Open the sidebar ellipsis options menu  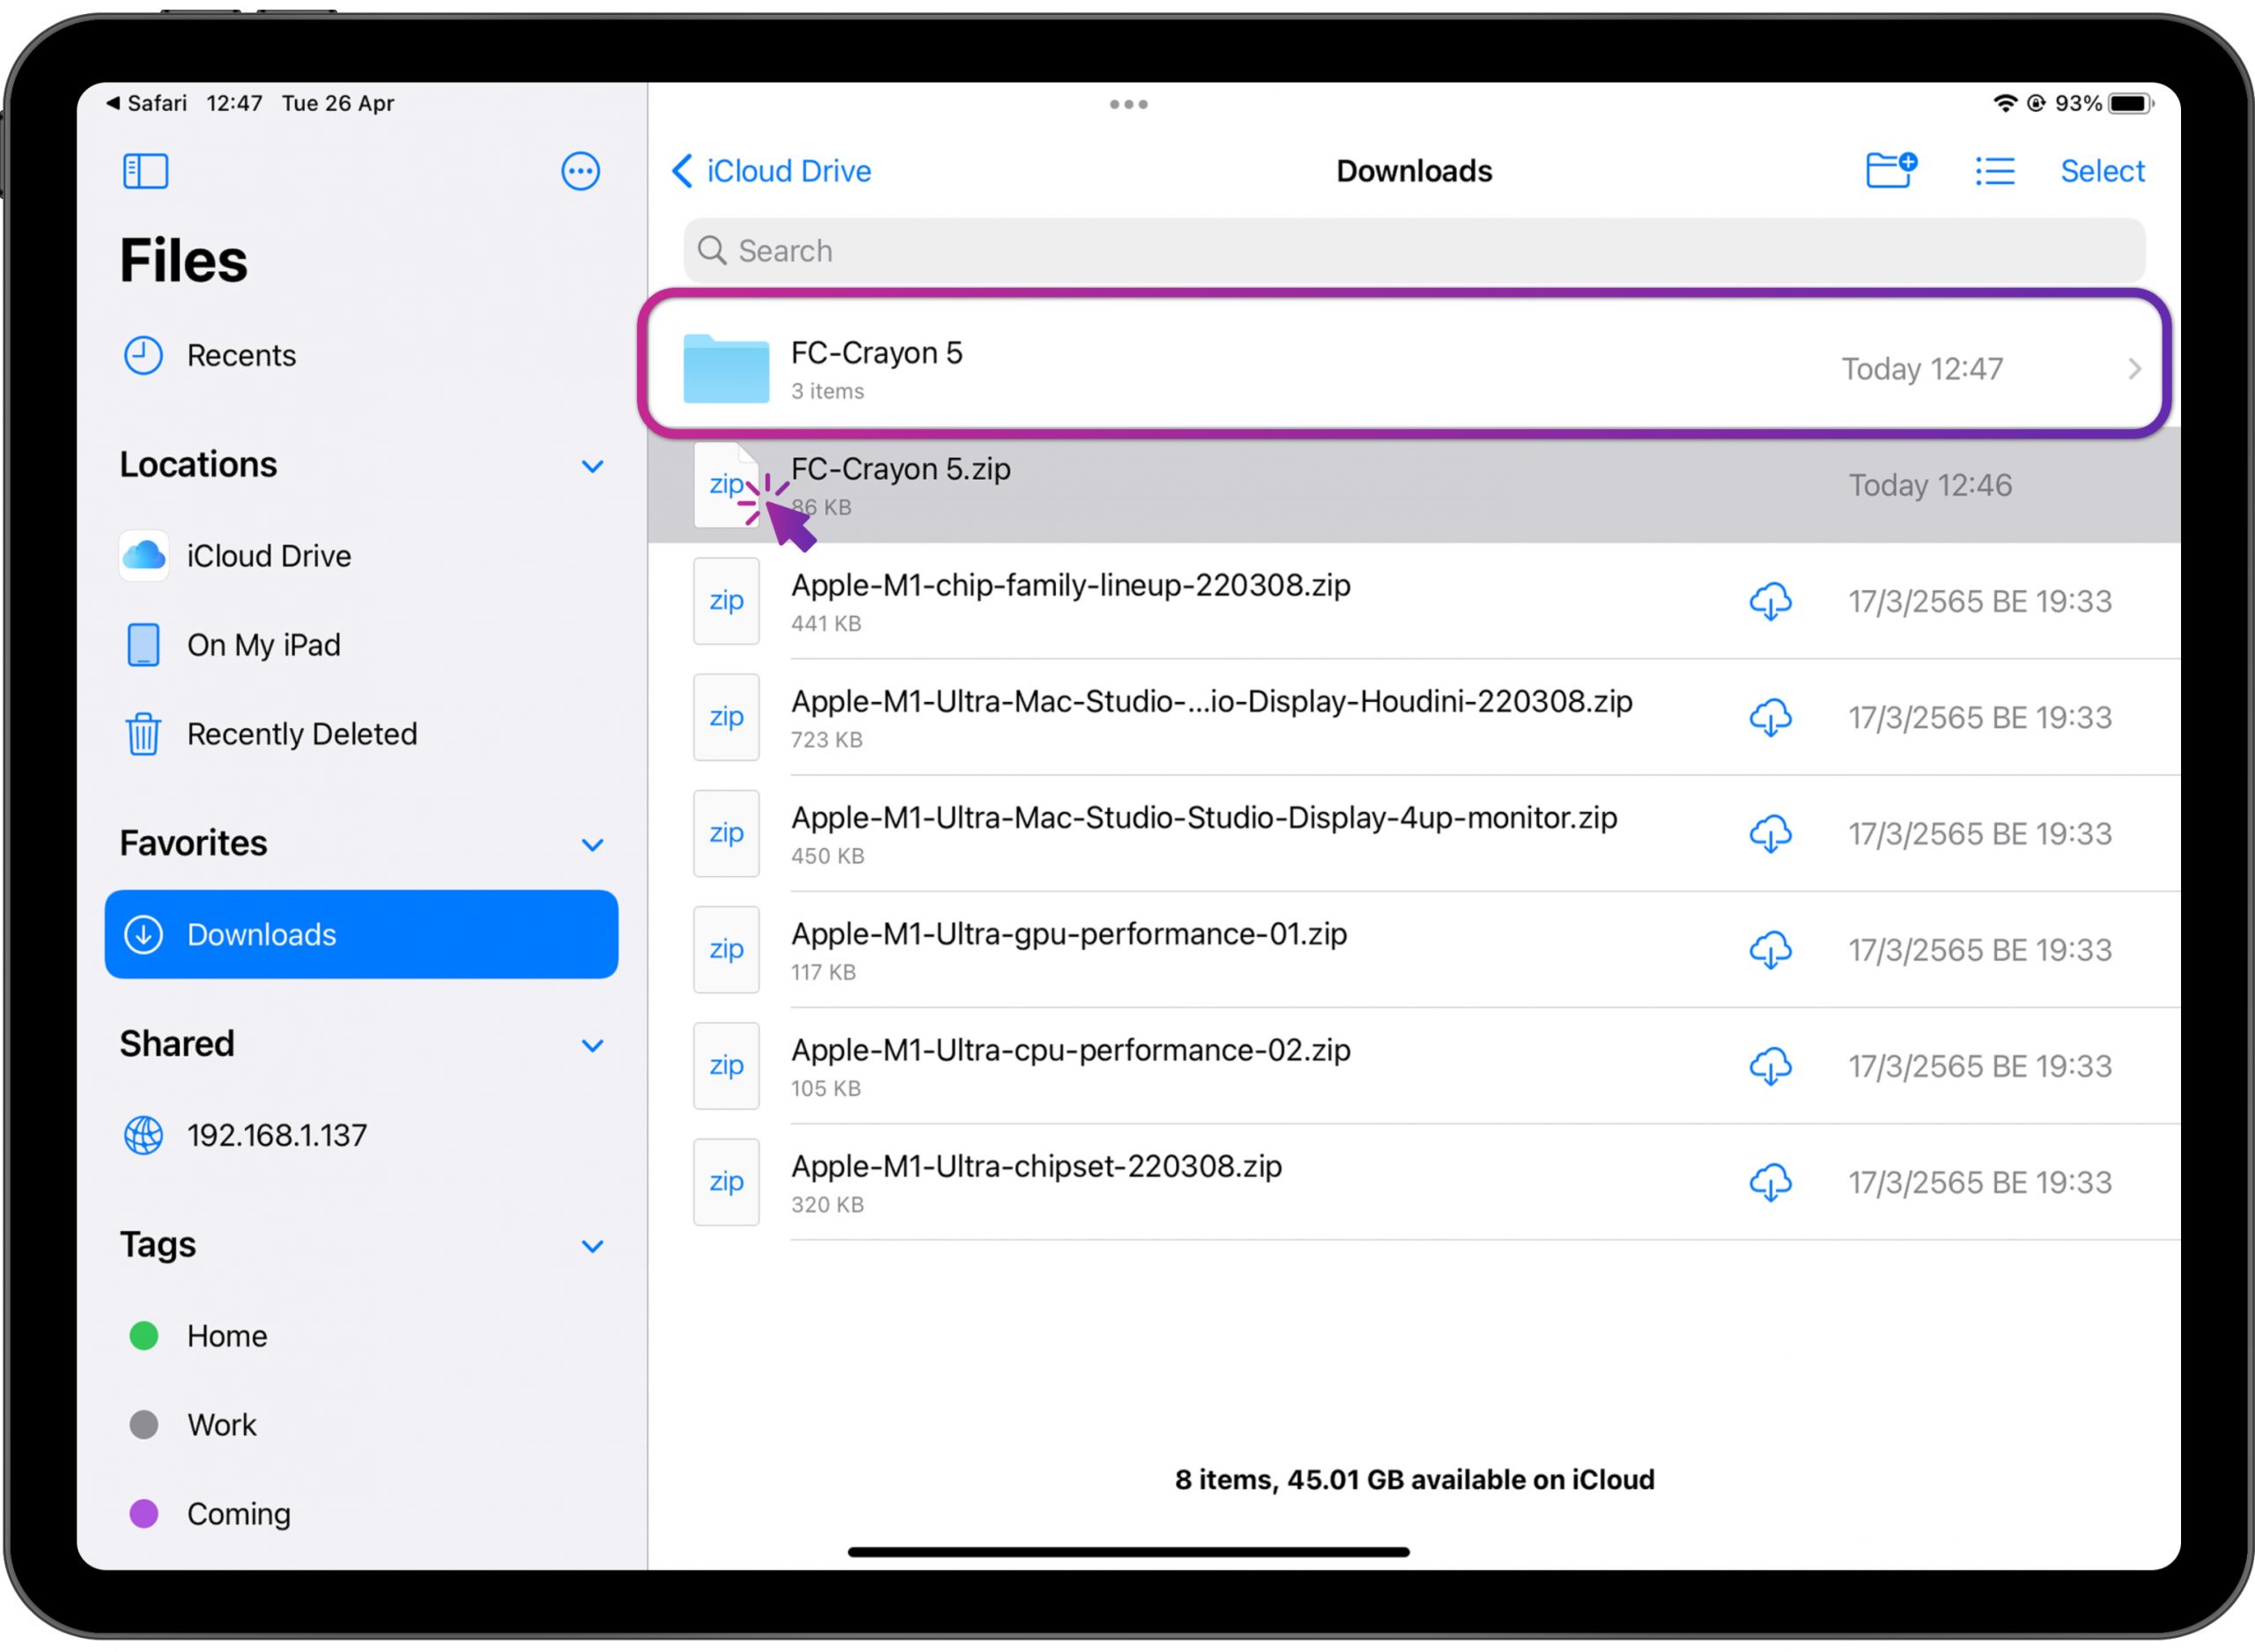point(580,171)
